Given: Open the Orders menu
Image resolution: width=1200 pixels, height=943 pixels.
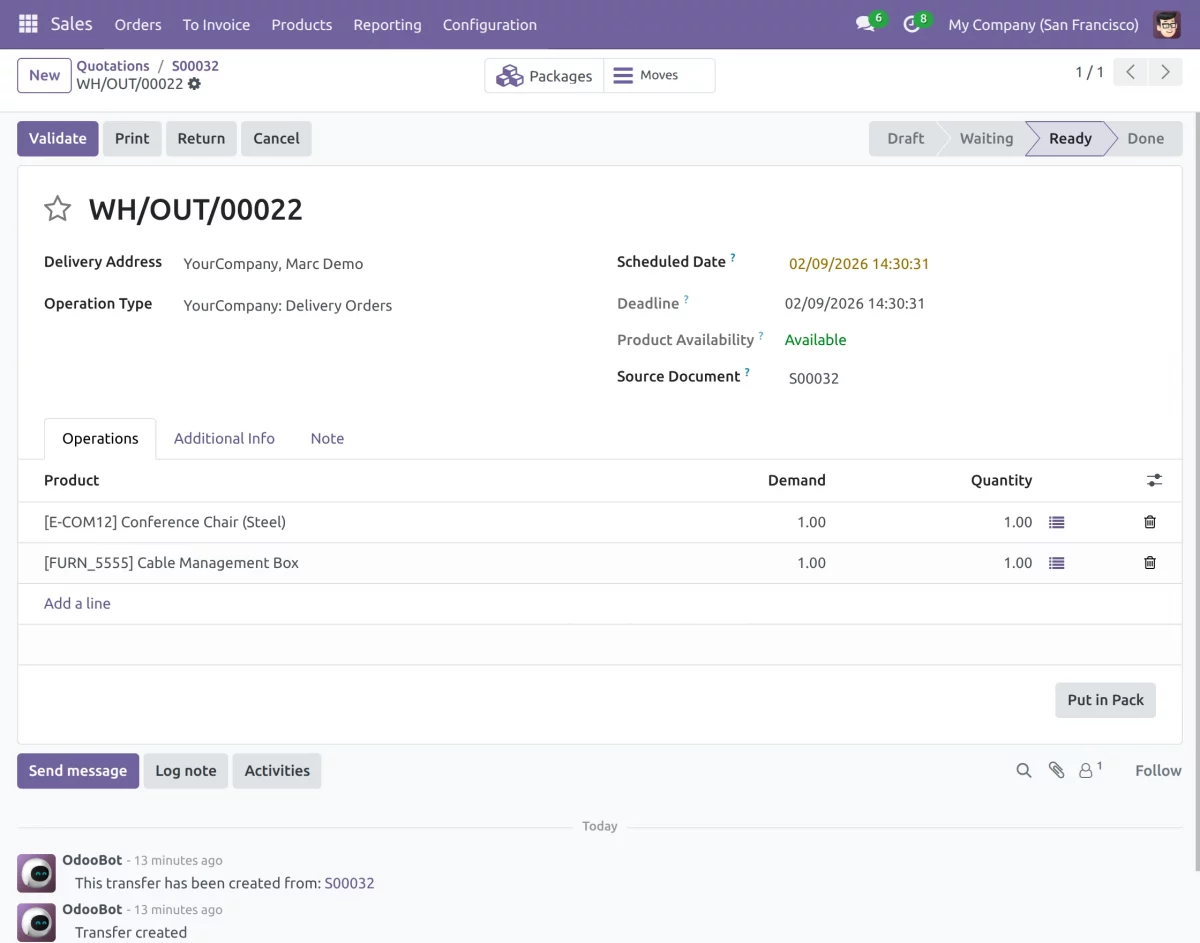Looking at the screenshot, I should (x=138, y=24).
